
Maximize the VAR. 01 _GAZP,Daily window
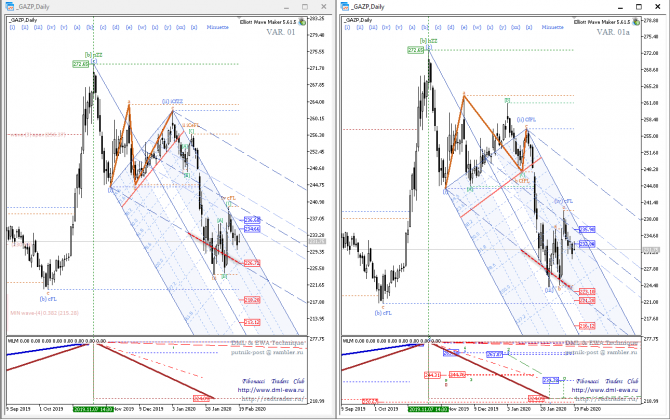[x=305, y=7]
